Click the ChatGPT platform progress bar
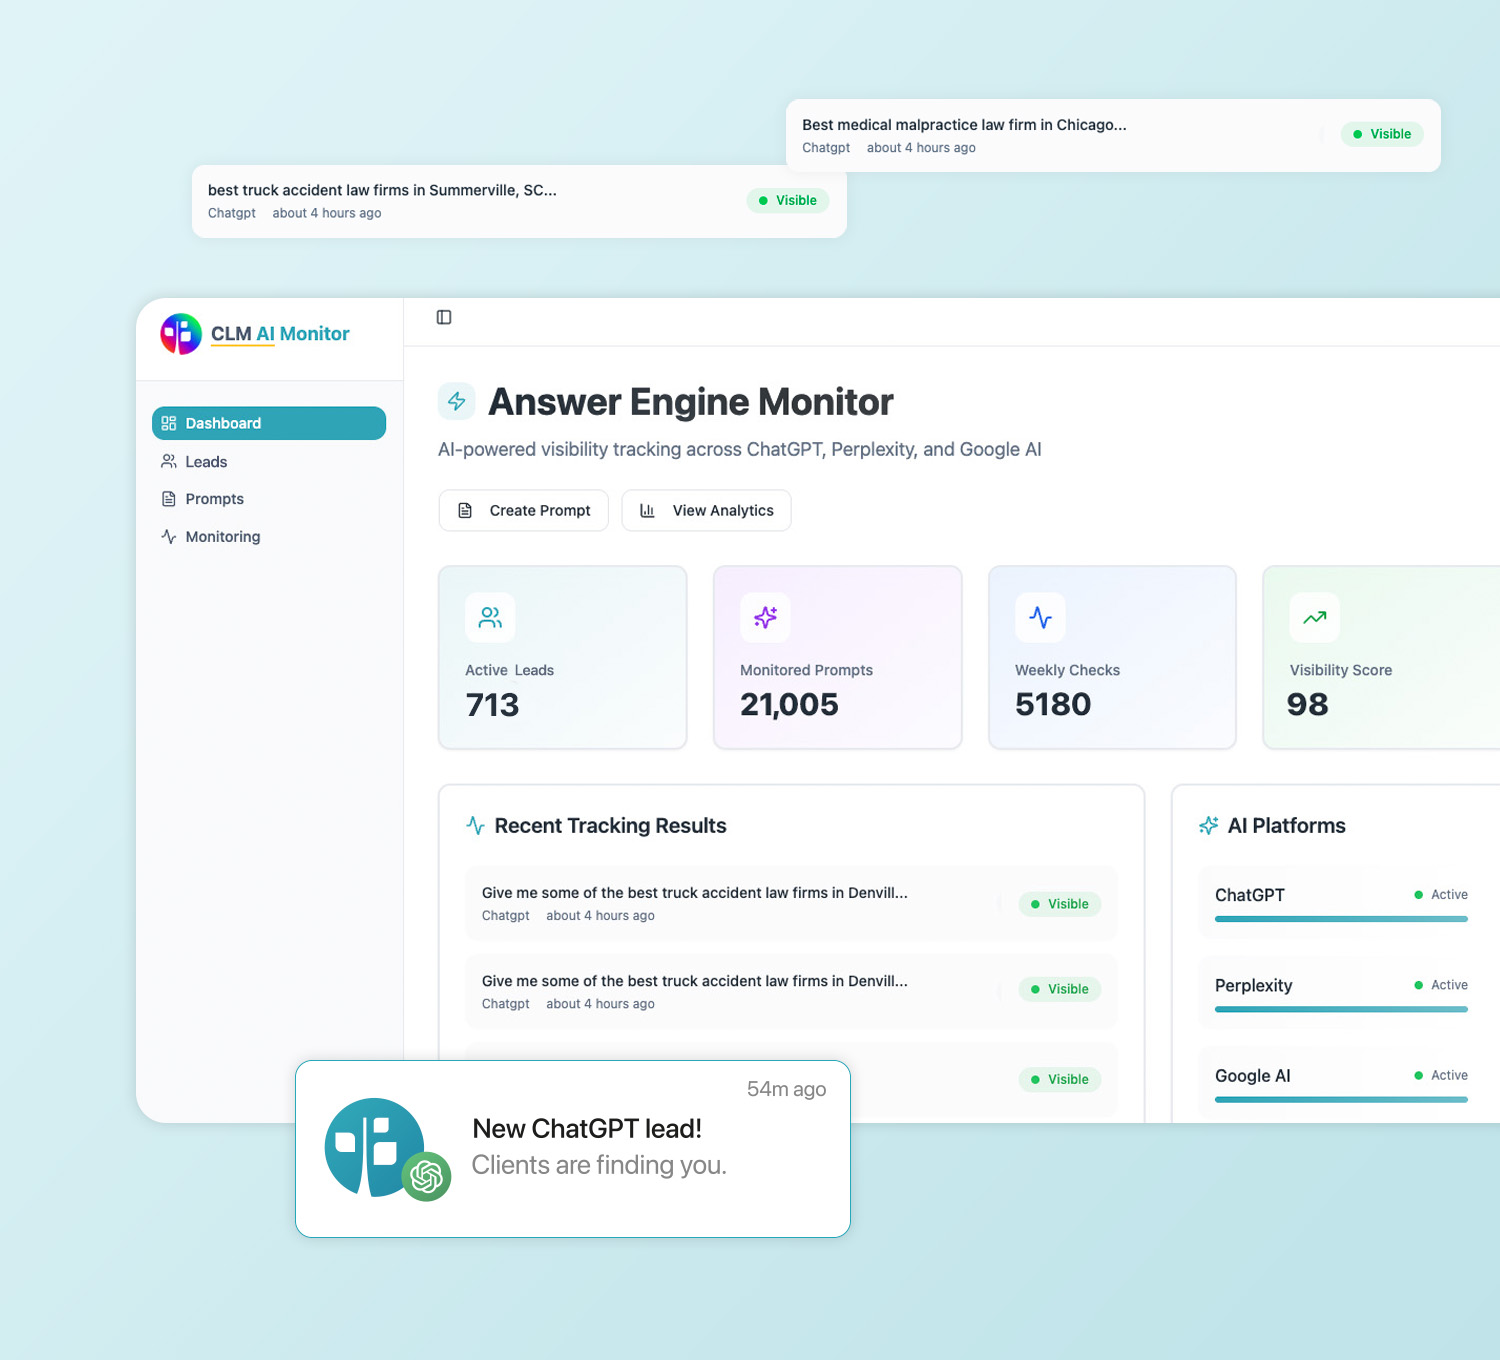The height and width of the screenshot is (1360, 1500). point(1341,919)
